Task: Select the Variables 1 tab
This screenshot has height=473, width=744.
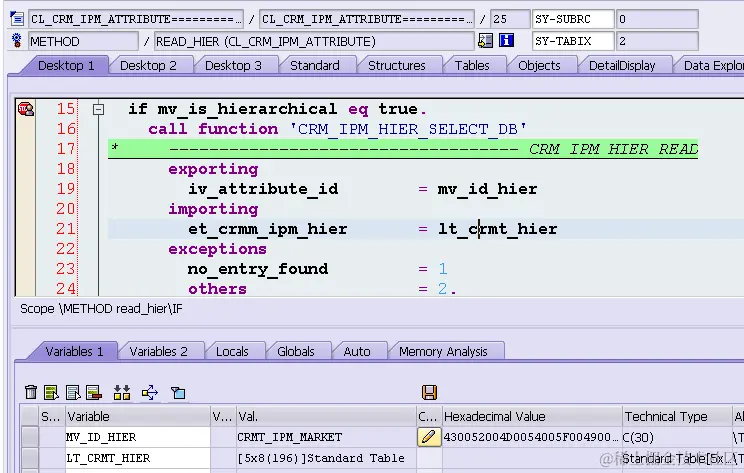Action: [74, 352]
